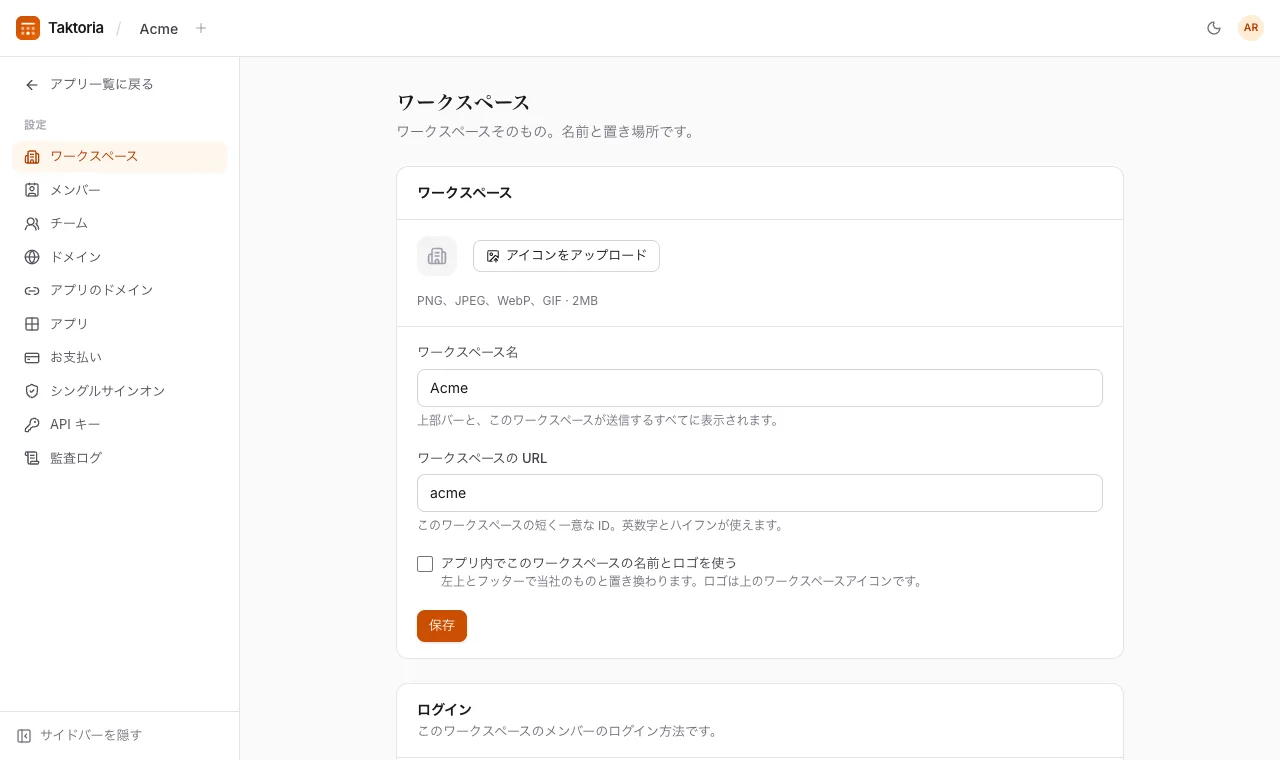Image resolution: width=1280 pixels, height=760 pixels.
Task: Click the API キー key icon
Action: (x=32, y=425)
